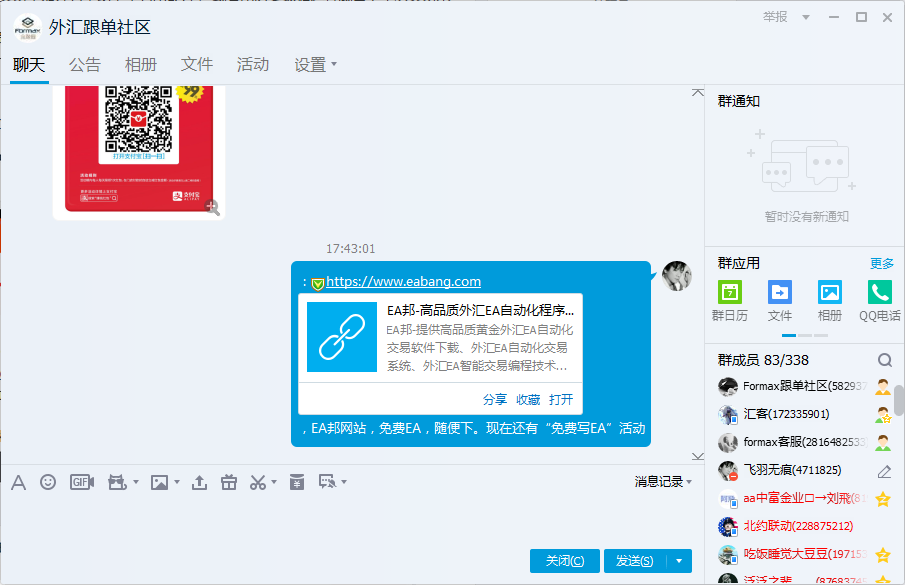The height and width of the screenshot is (585, 905).
Task: Click the 发送(S) send button
Action: point(635,561)
